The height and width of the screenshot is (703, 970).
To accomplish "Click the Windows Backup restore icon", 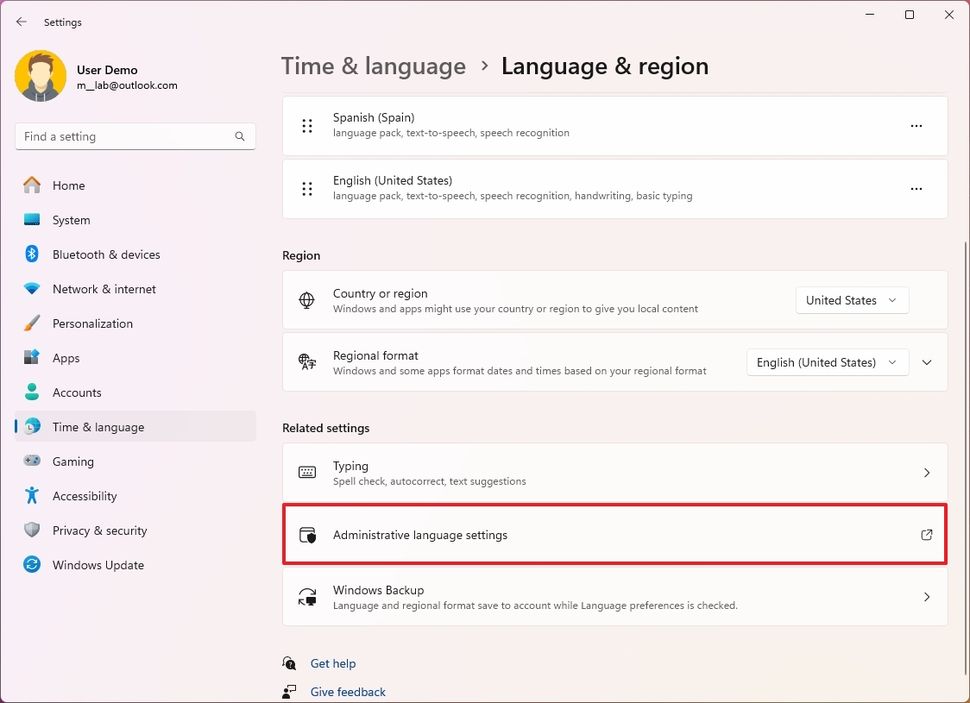I will [x=307, y=596].
